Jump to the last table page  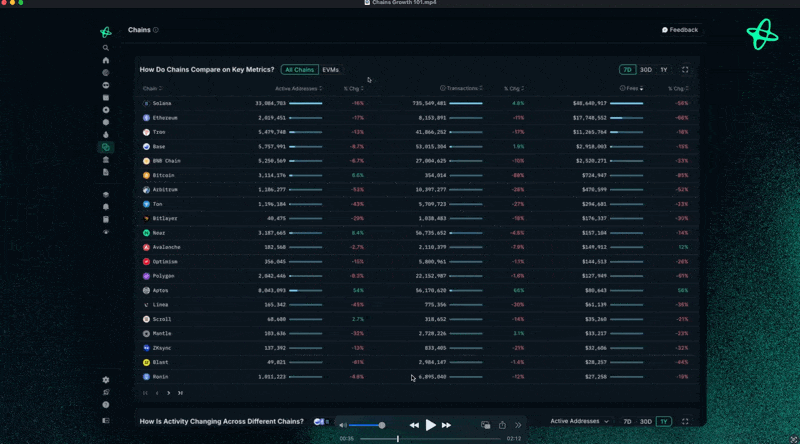(180, 393)
